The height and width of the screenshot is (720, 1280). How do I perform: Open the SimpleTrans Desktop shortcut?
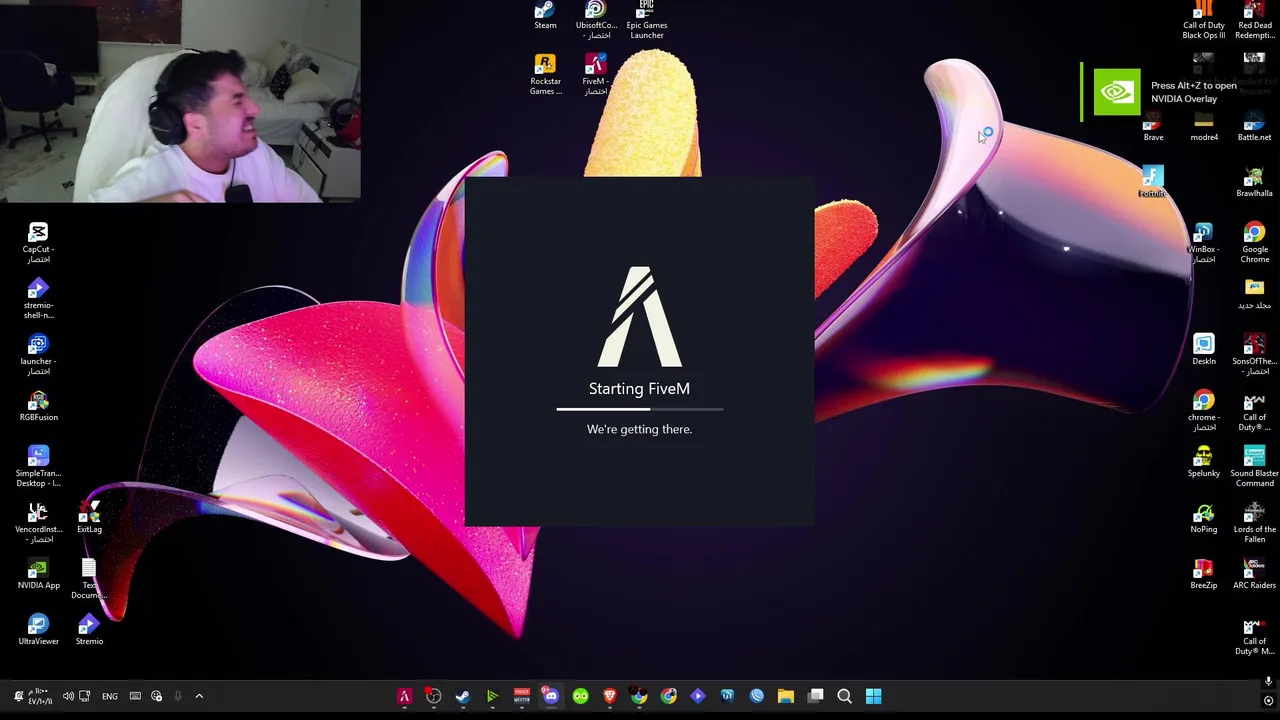click(x=38, y=467)
